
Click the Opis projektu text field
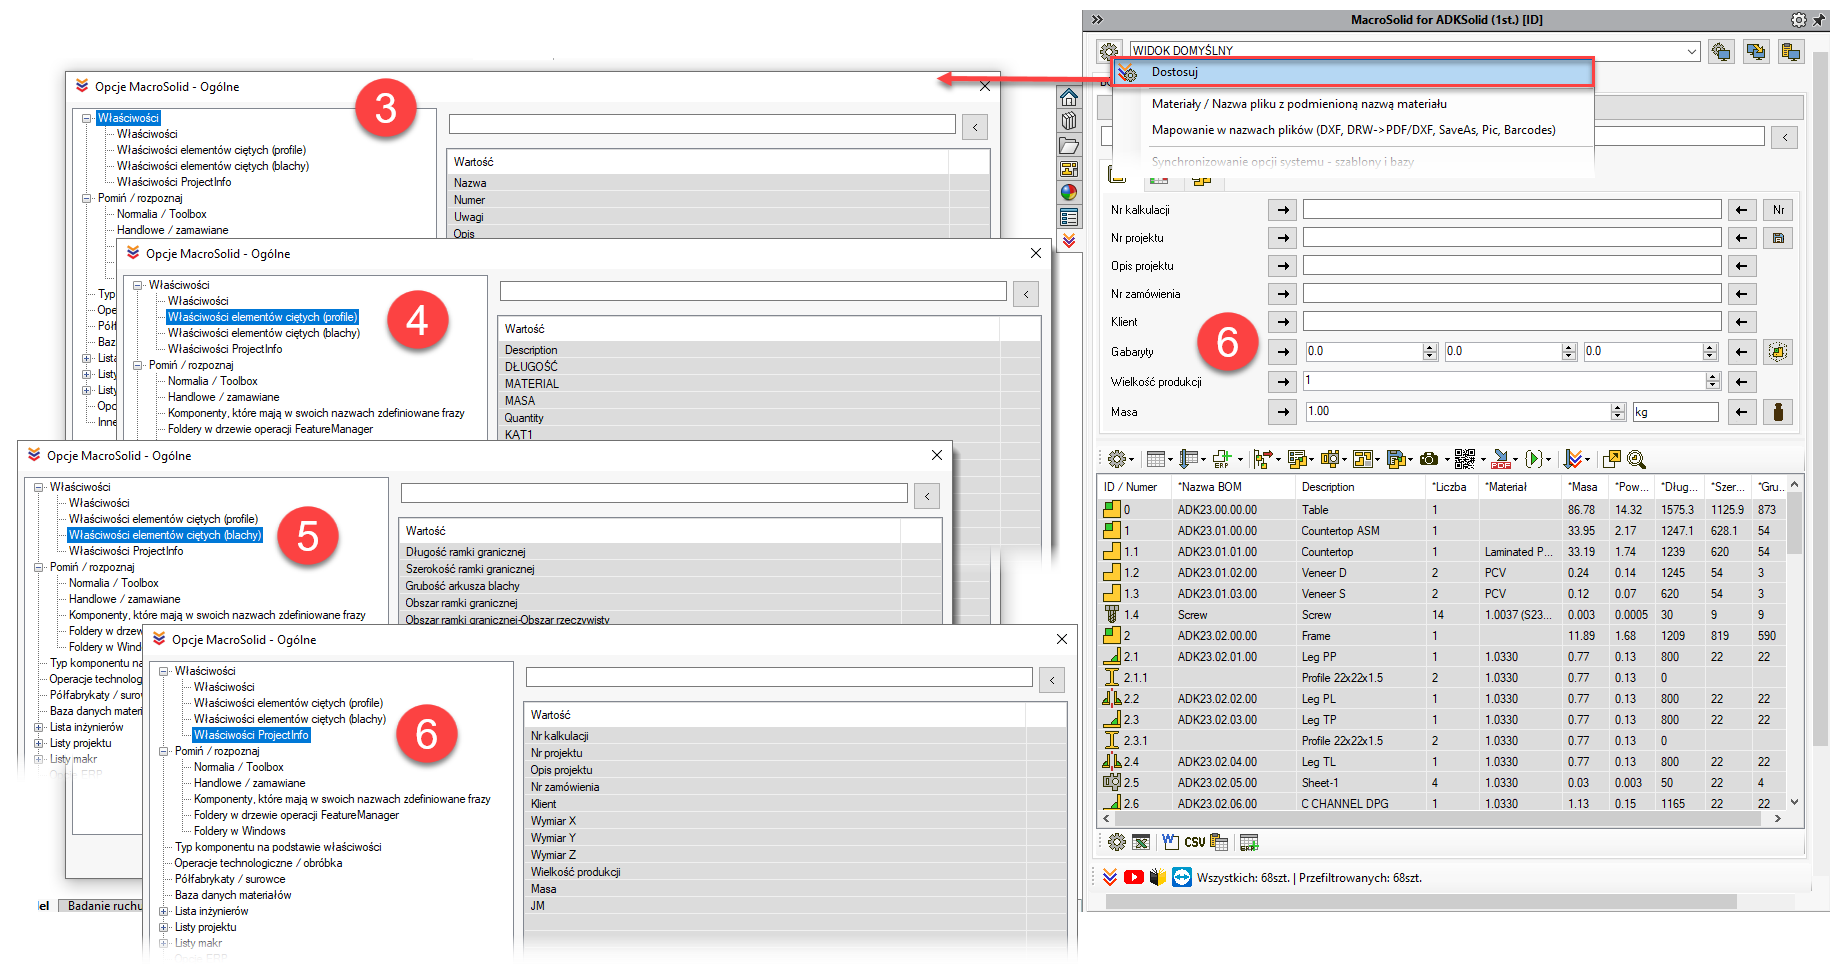click(x=1512, y=266)
